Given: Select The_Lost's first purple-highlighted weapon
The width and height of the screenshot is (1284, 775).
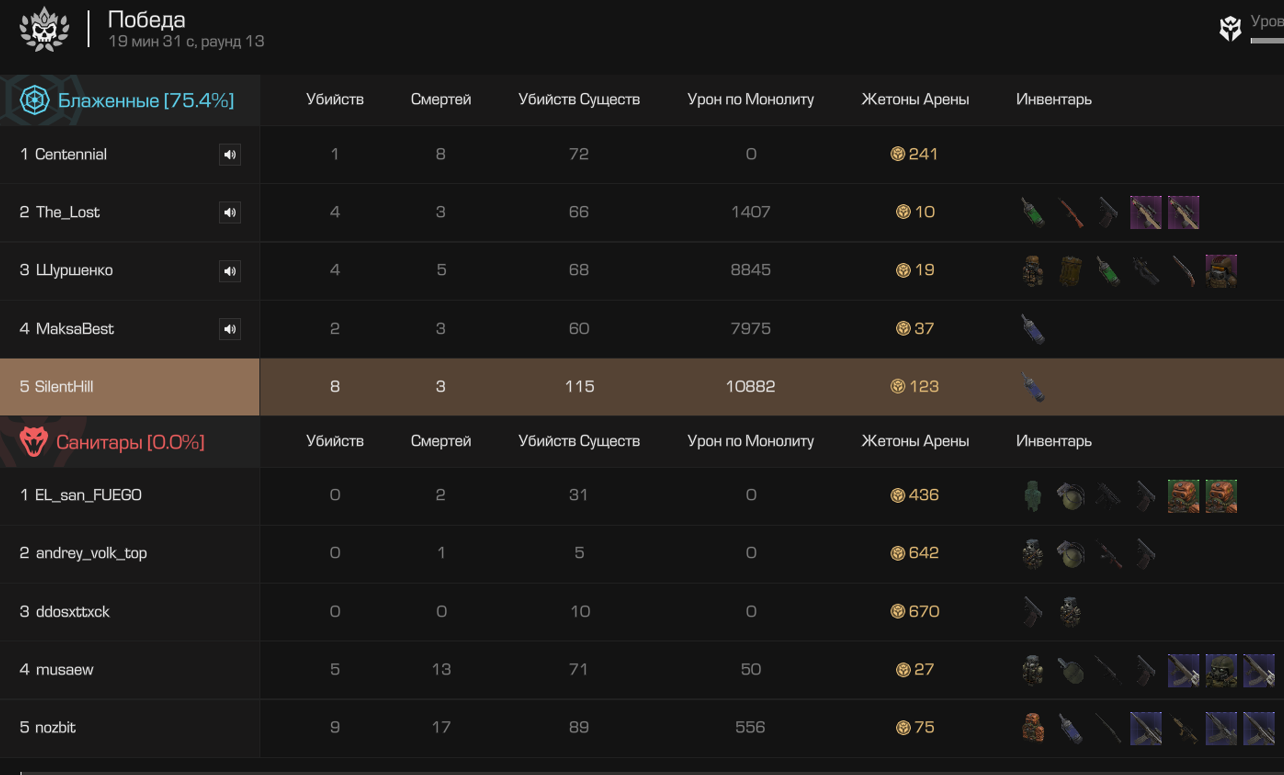Looking at the screenshot, I should point(1146,212).
